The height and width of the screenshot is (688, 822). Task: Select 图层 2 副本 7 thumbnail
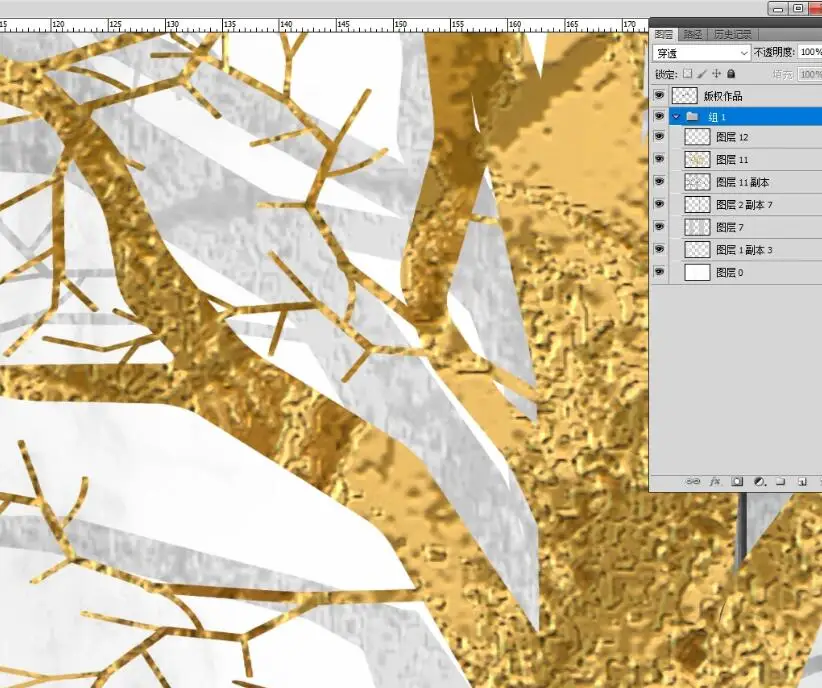point(698,205)
